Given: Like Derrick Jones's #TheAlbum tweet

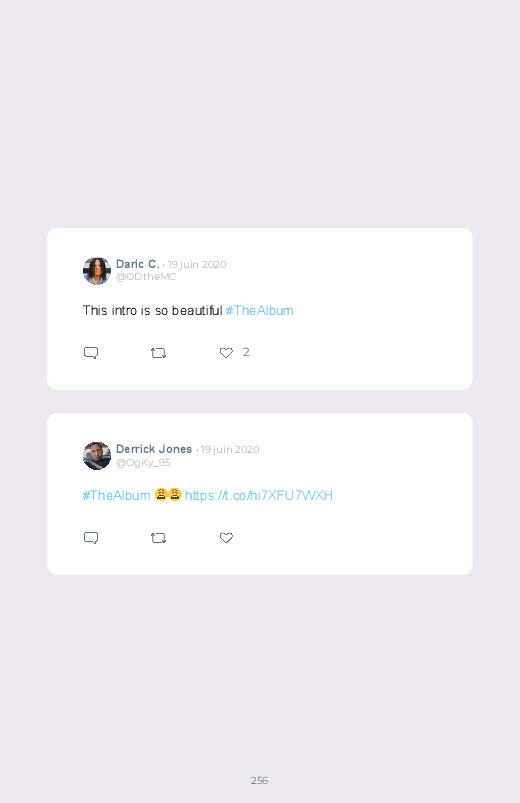Looking at the screenshot, I should pos(226,538).
